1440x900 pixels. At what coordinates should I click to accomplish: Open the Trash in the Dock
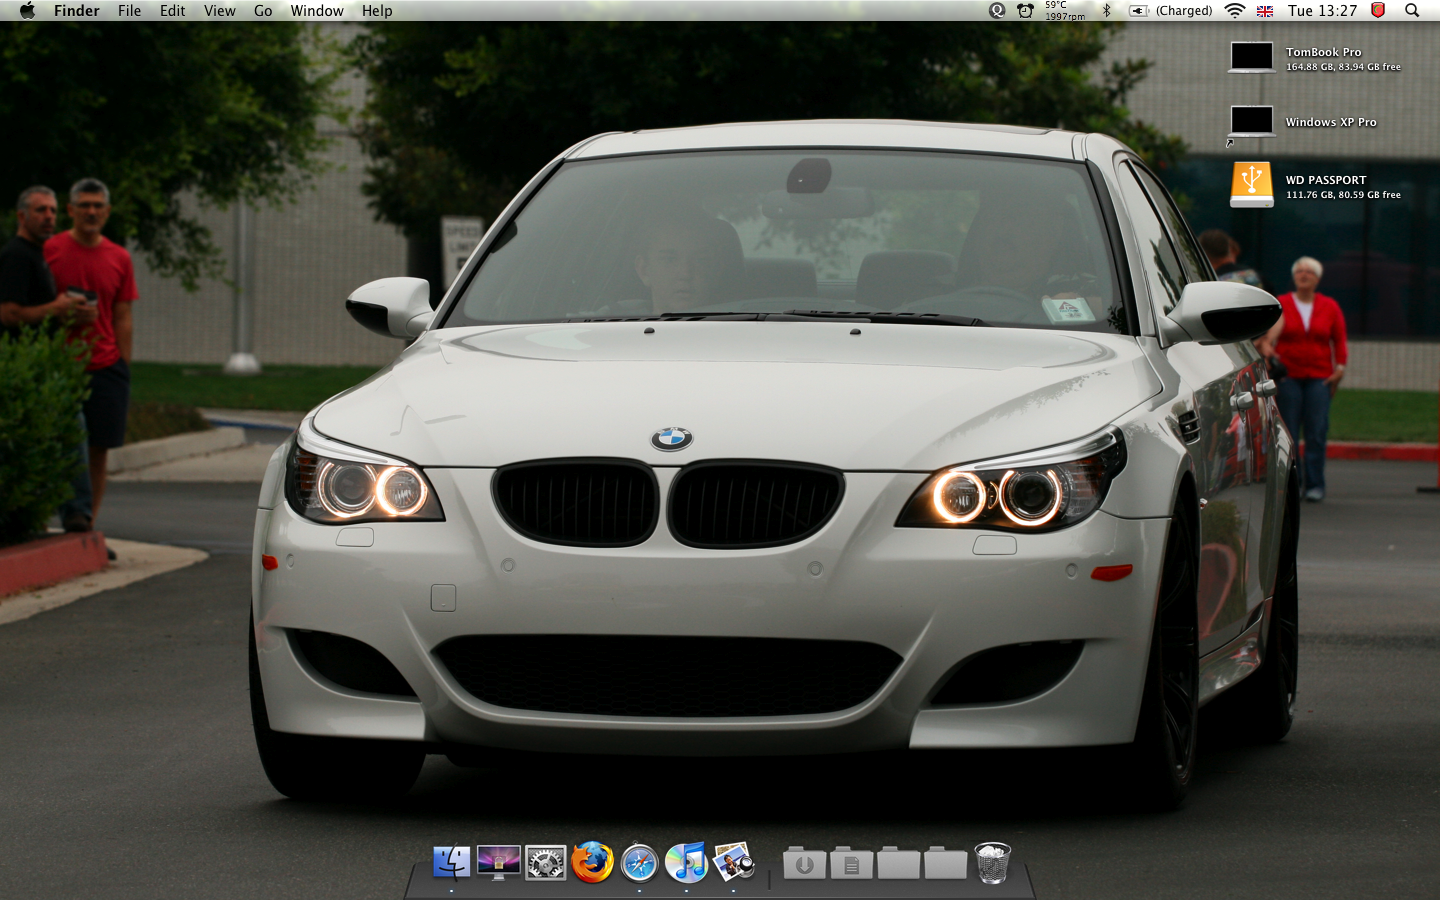(x=992, y=863)
